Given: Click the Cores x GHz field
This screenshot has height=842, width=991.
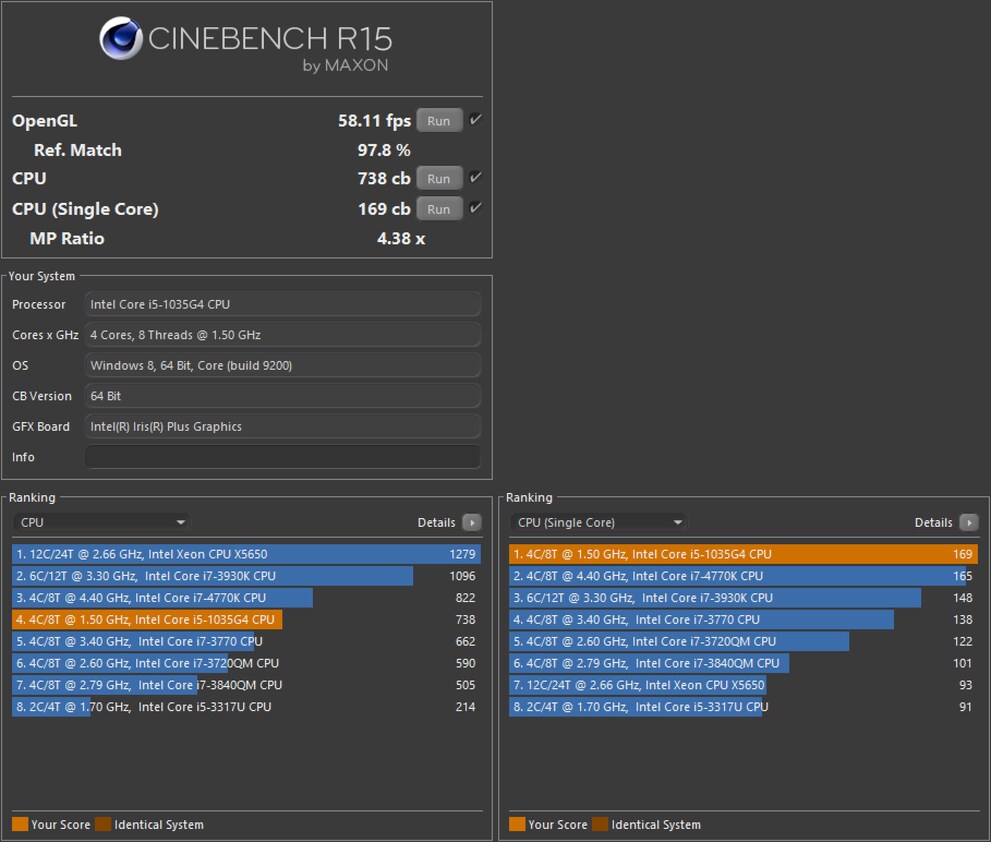Looking at the screenshot, I should (283, 335).
